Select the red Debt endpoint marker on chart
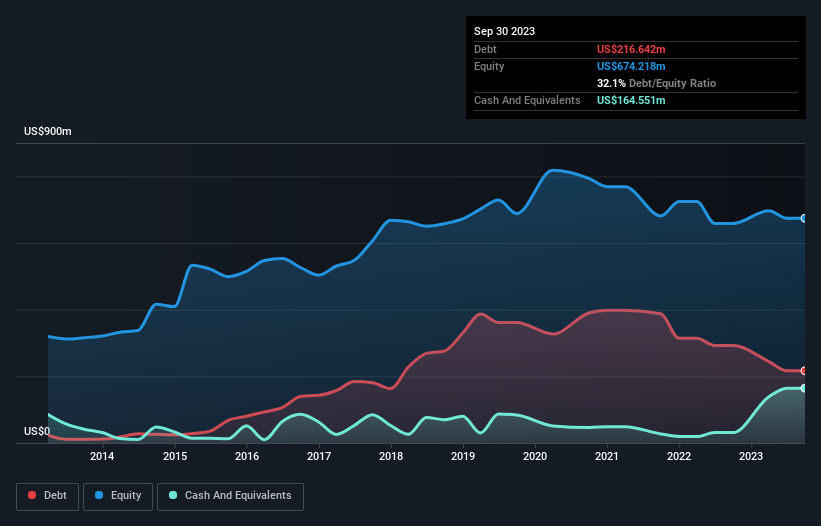Screen dimensions: 821x526 804,371
